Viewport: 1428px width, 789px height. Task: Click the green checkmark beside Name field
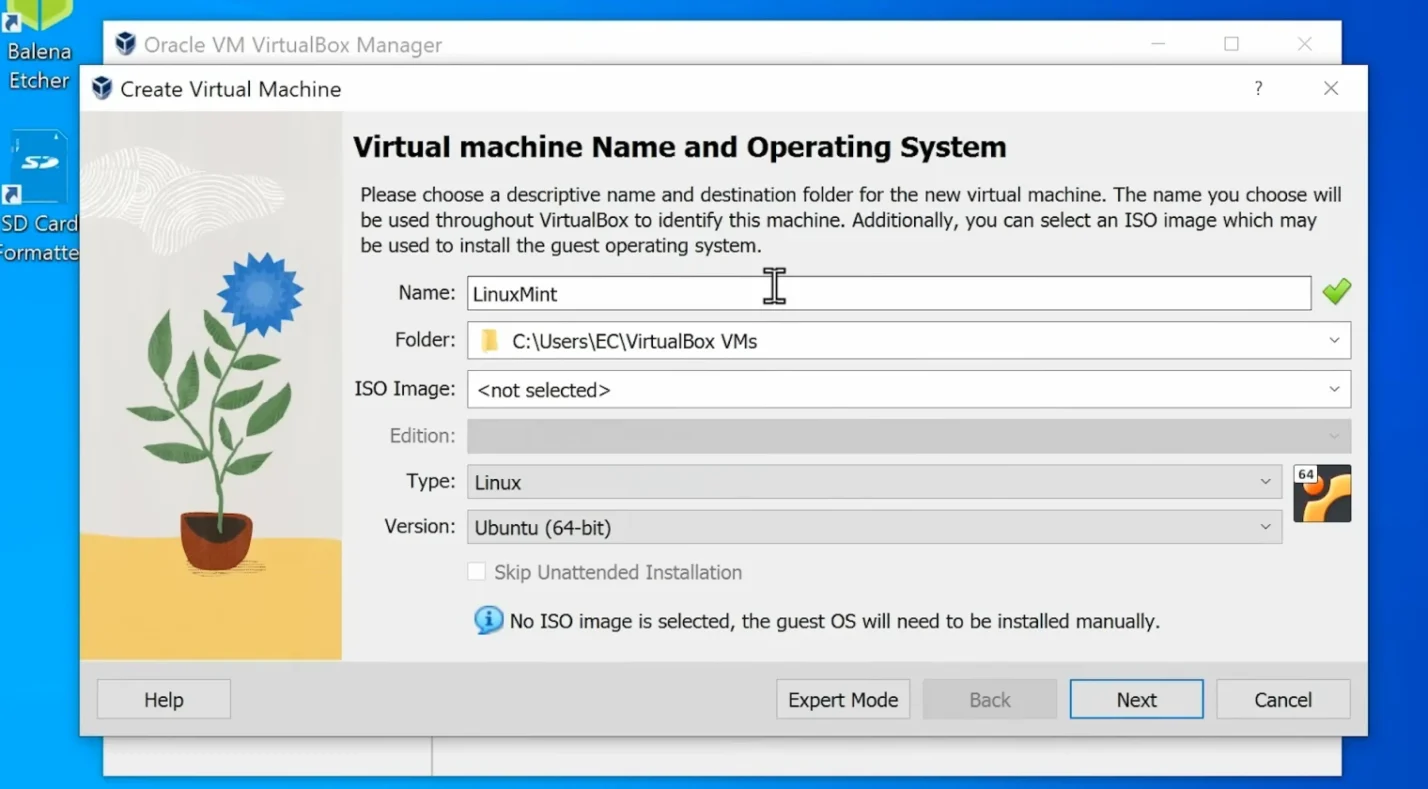click(1337, 291)
